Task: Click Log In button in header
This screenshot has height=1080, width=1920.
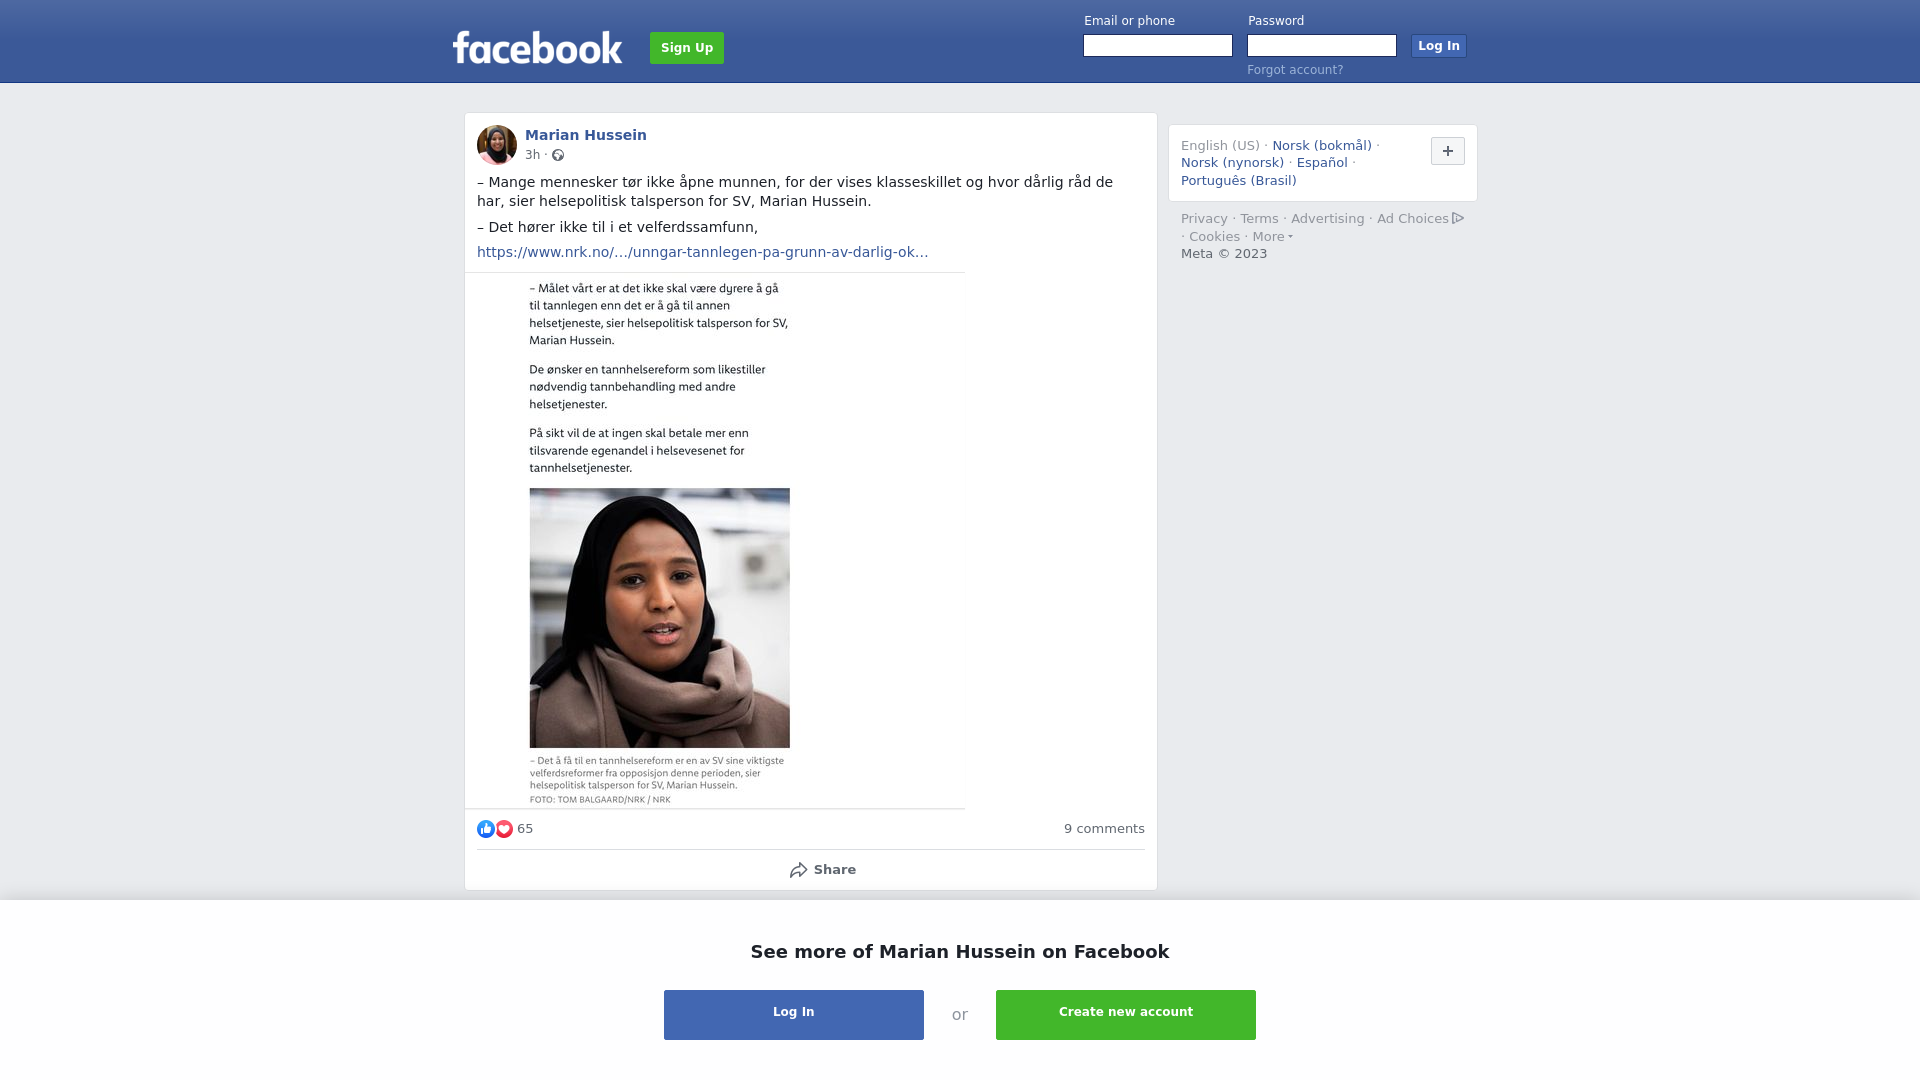Action: (x=1439, y=46)
